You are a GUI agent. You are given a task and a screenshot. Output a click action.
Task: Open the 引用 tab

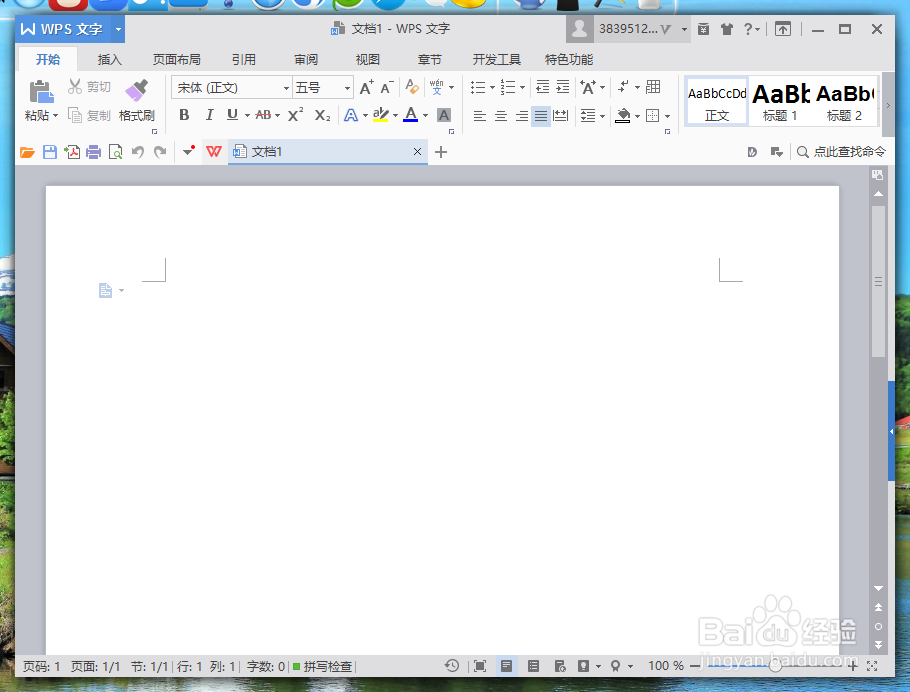243,59
